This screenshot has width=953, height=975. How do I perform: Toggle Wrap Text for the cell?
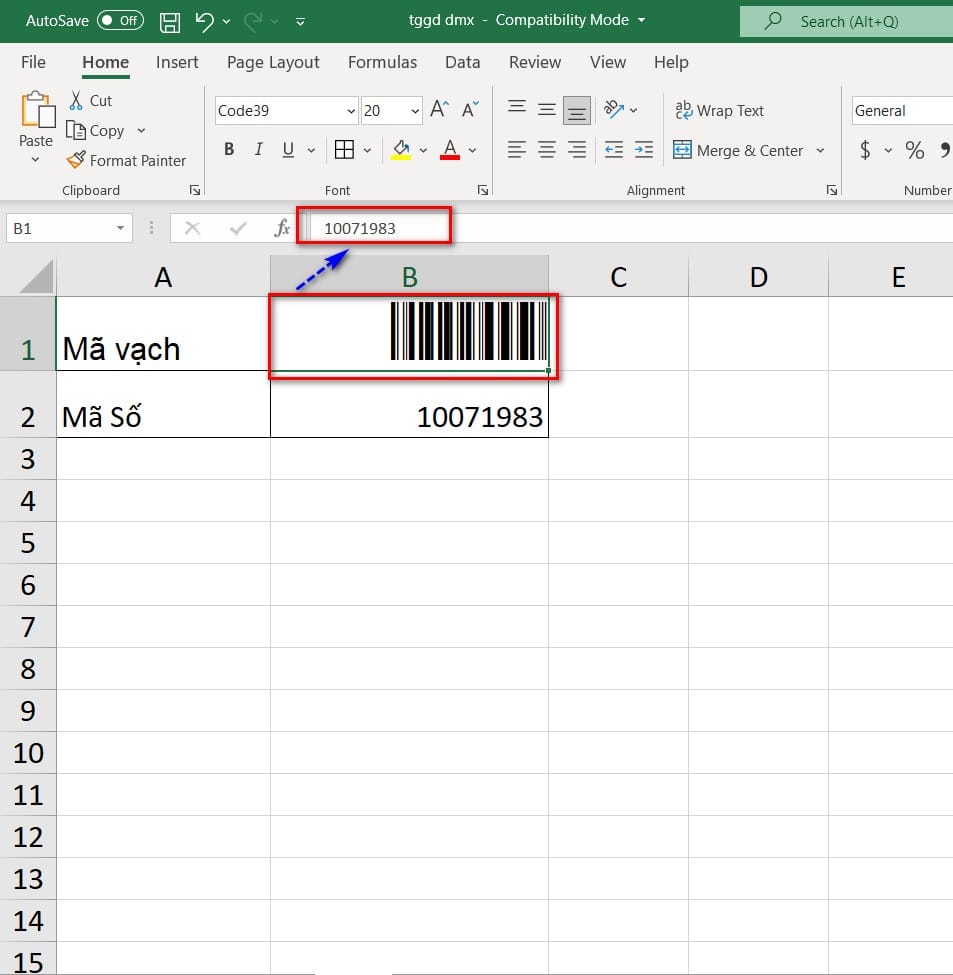[719, 111]
